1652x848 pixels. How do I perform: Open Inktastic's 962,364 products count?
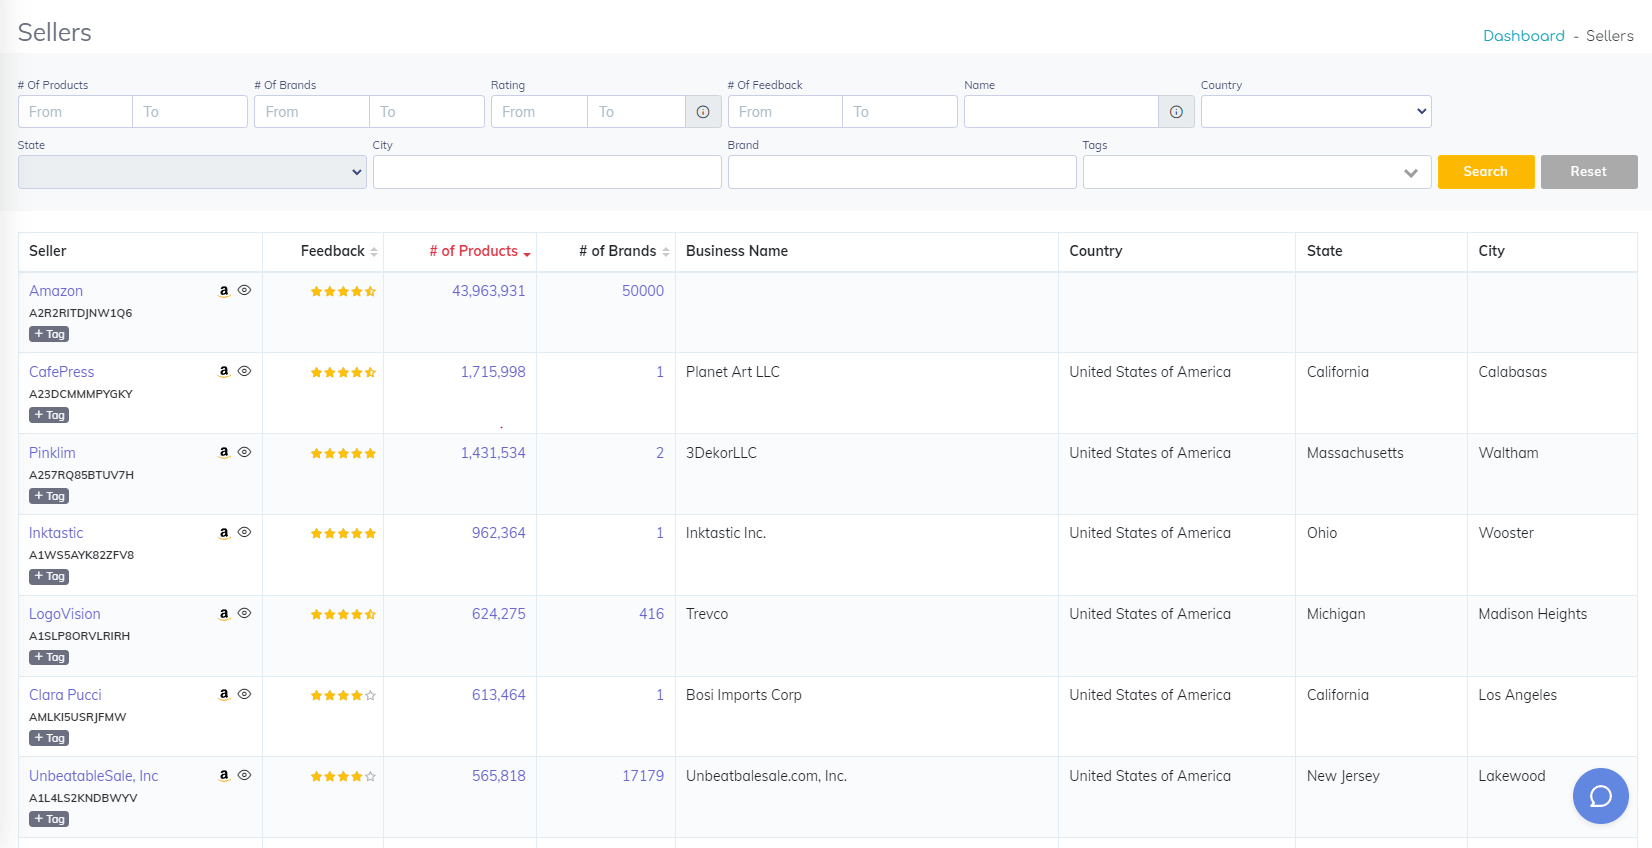499,533
